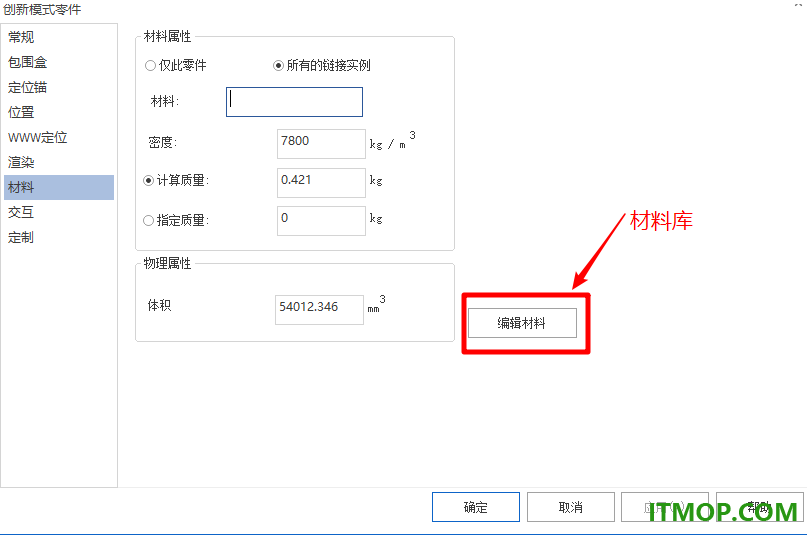
Task: Click the 编辑材料 button
Action: [522, 323]
